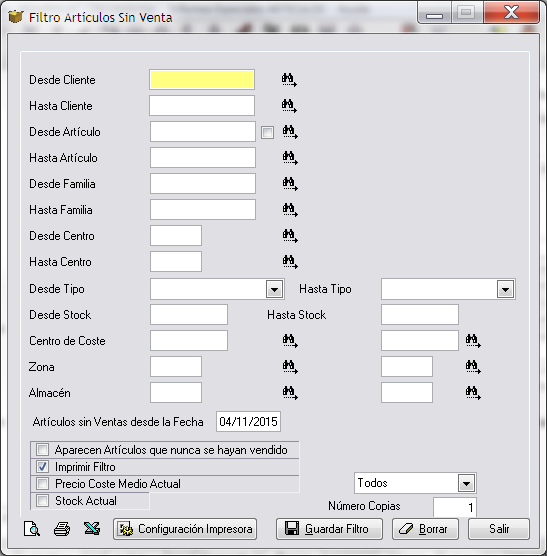Click the Artículos sin Ventas date field

(249, 422)
